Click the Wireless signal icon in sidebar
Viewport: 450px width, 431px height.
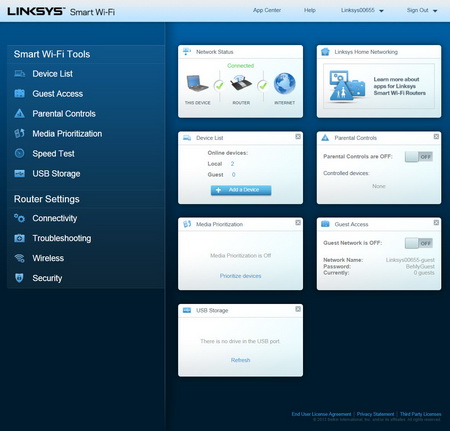pyautogui.click(x=20, y=258)
